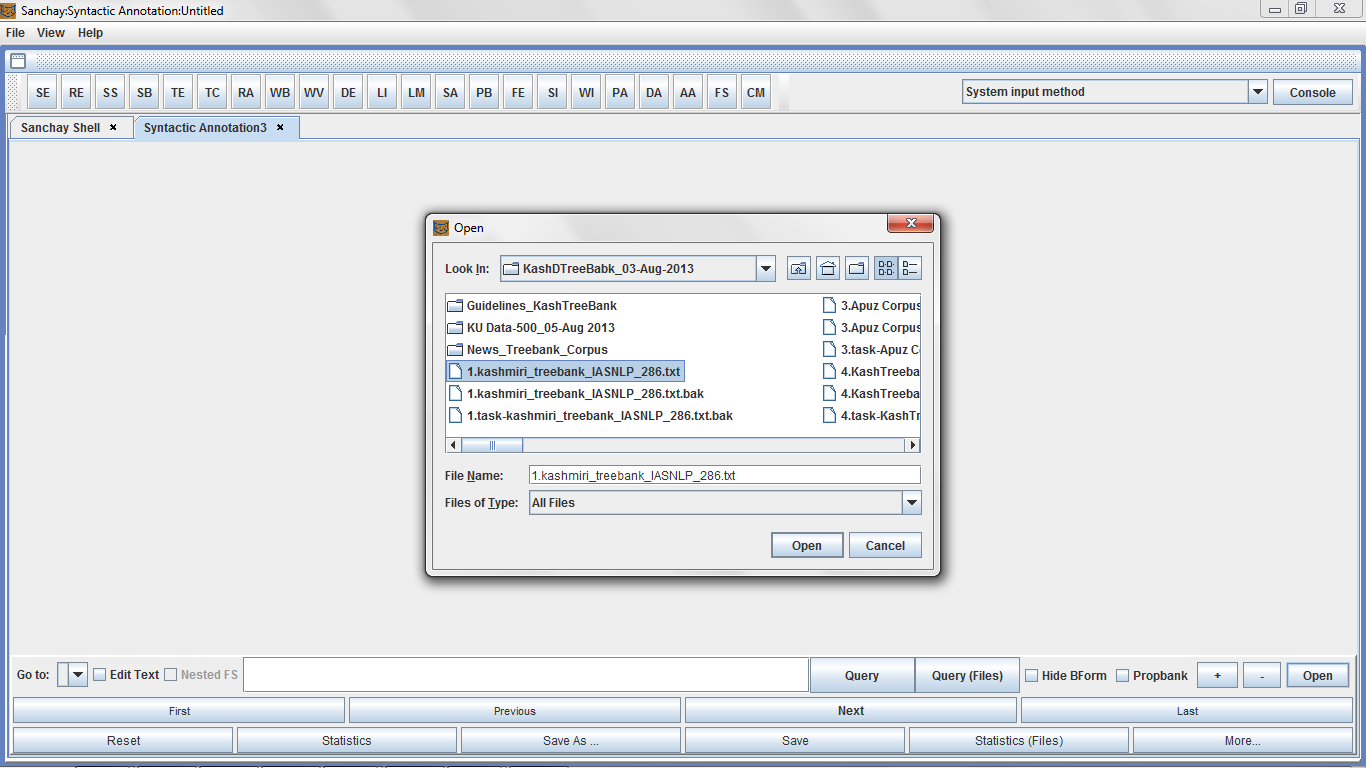
Task: Click the Next navigation button
Action: [x=851, y=711]
